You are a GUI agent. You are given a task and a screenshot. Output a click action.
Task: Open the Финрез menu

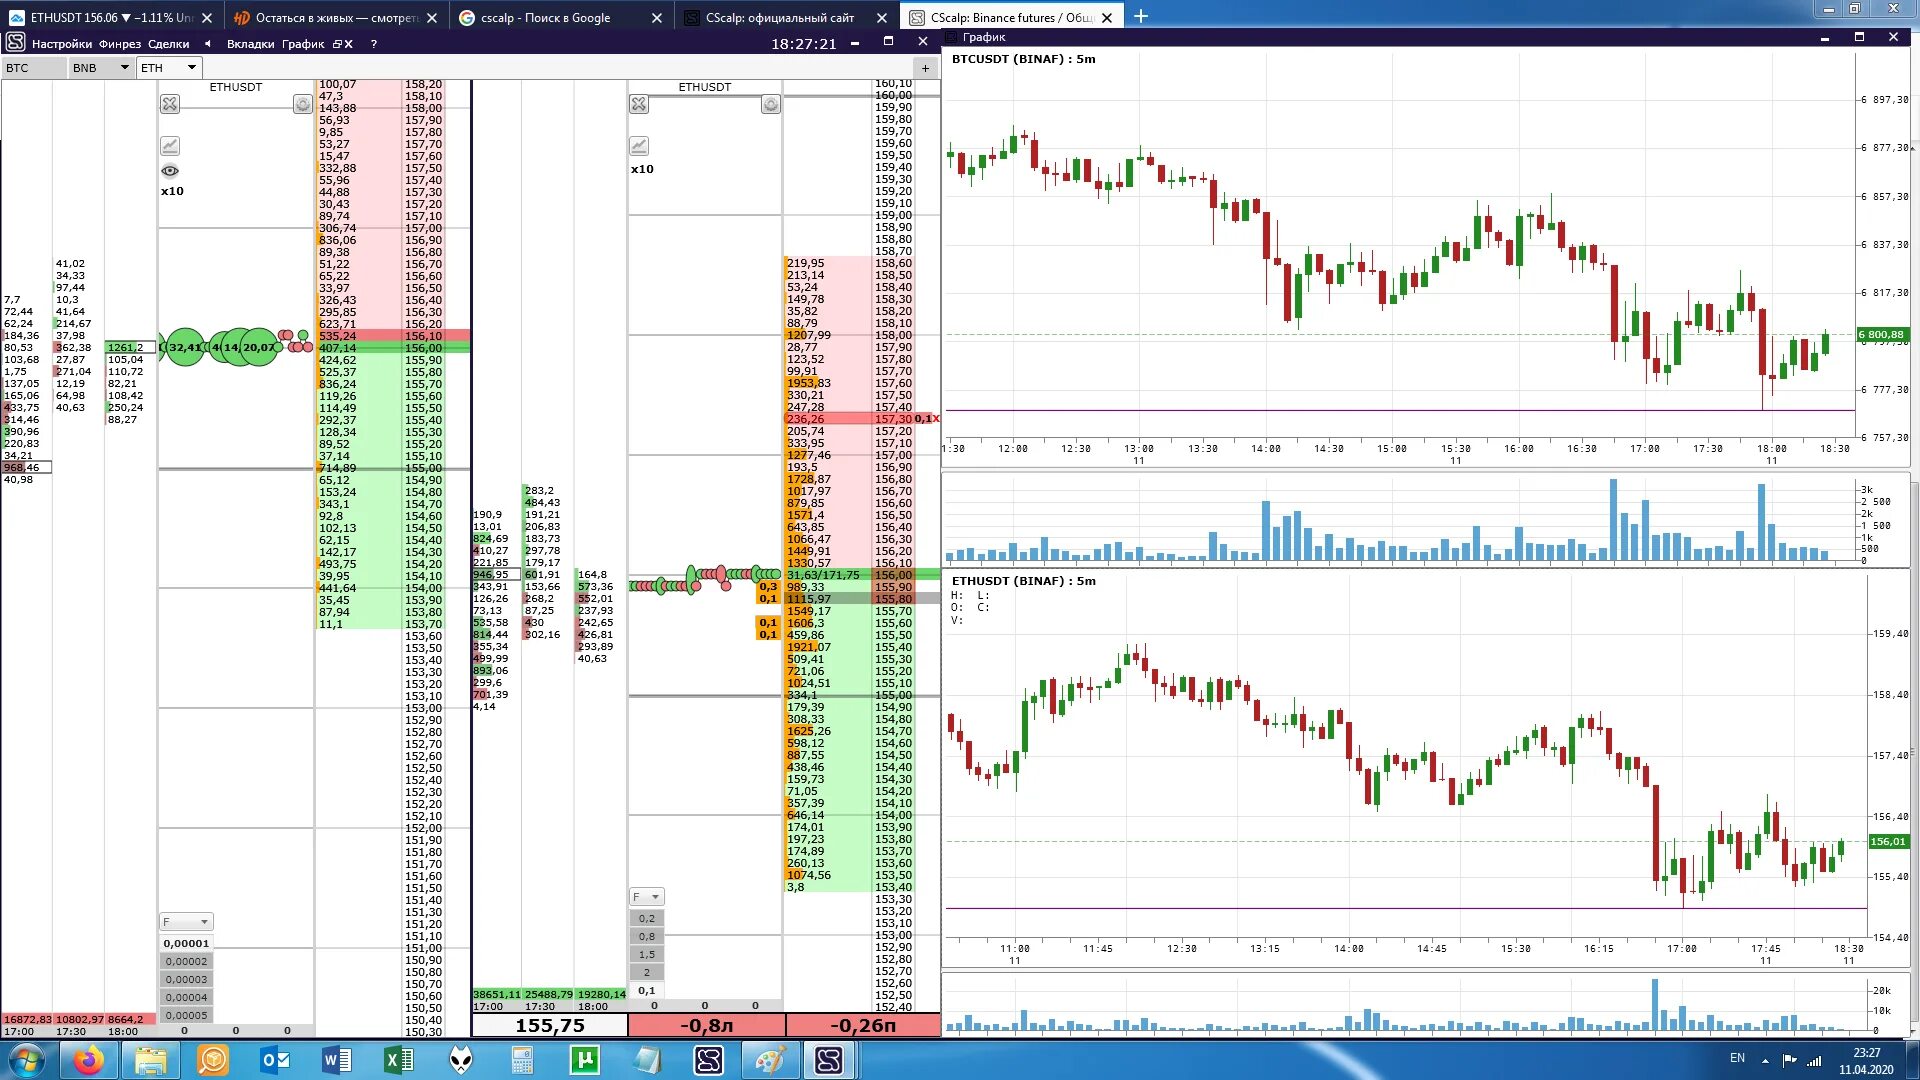tap(120, 44)
